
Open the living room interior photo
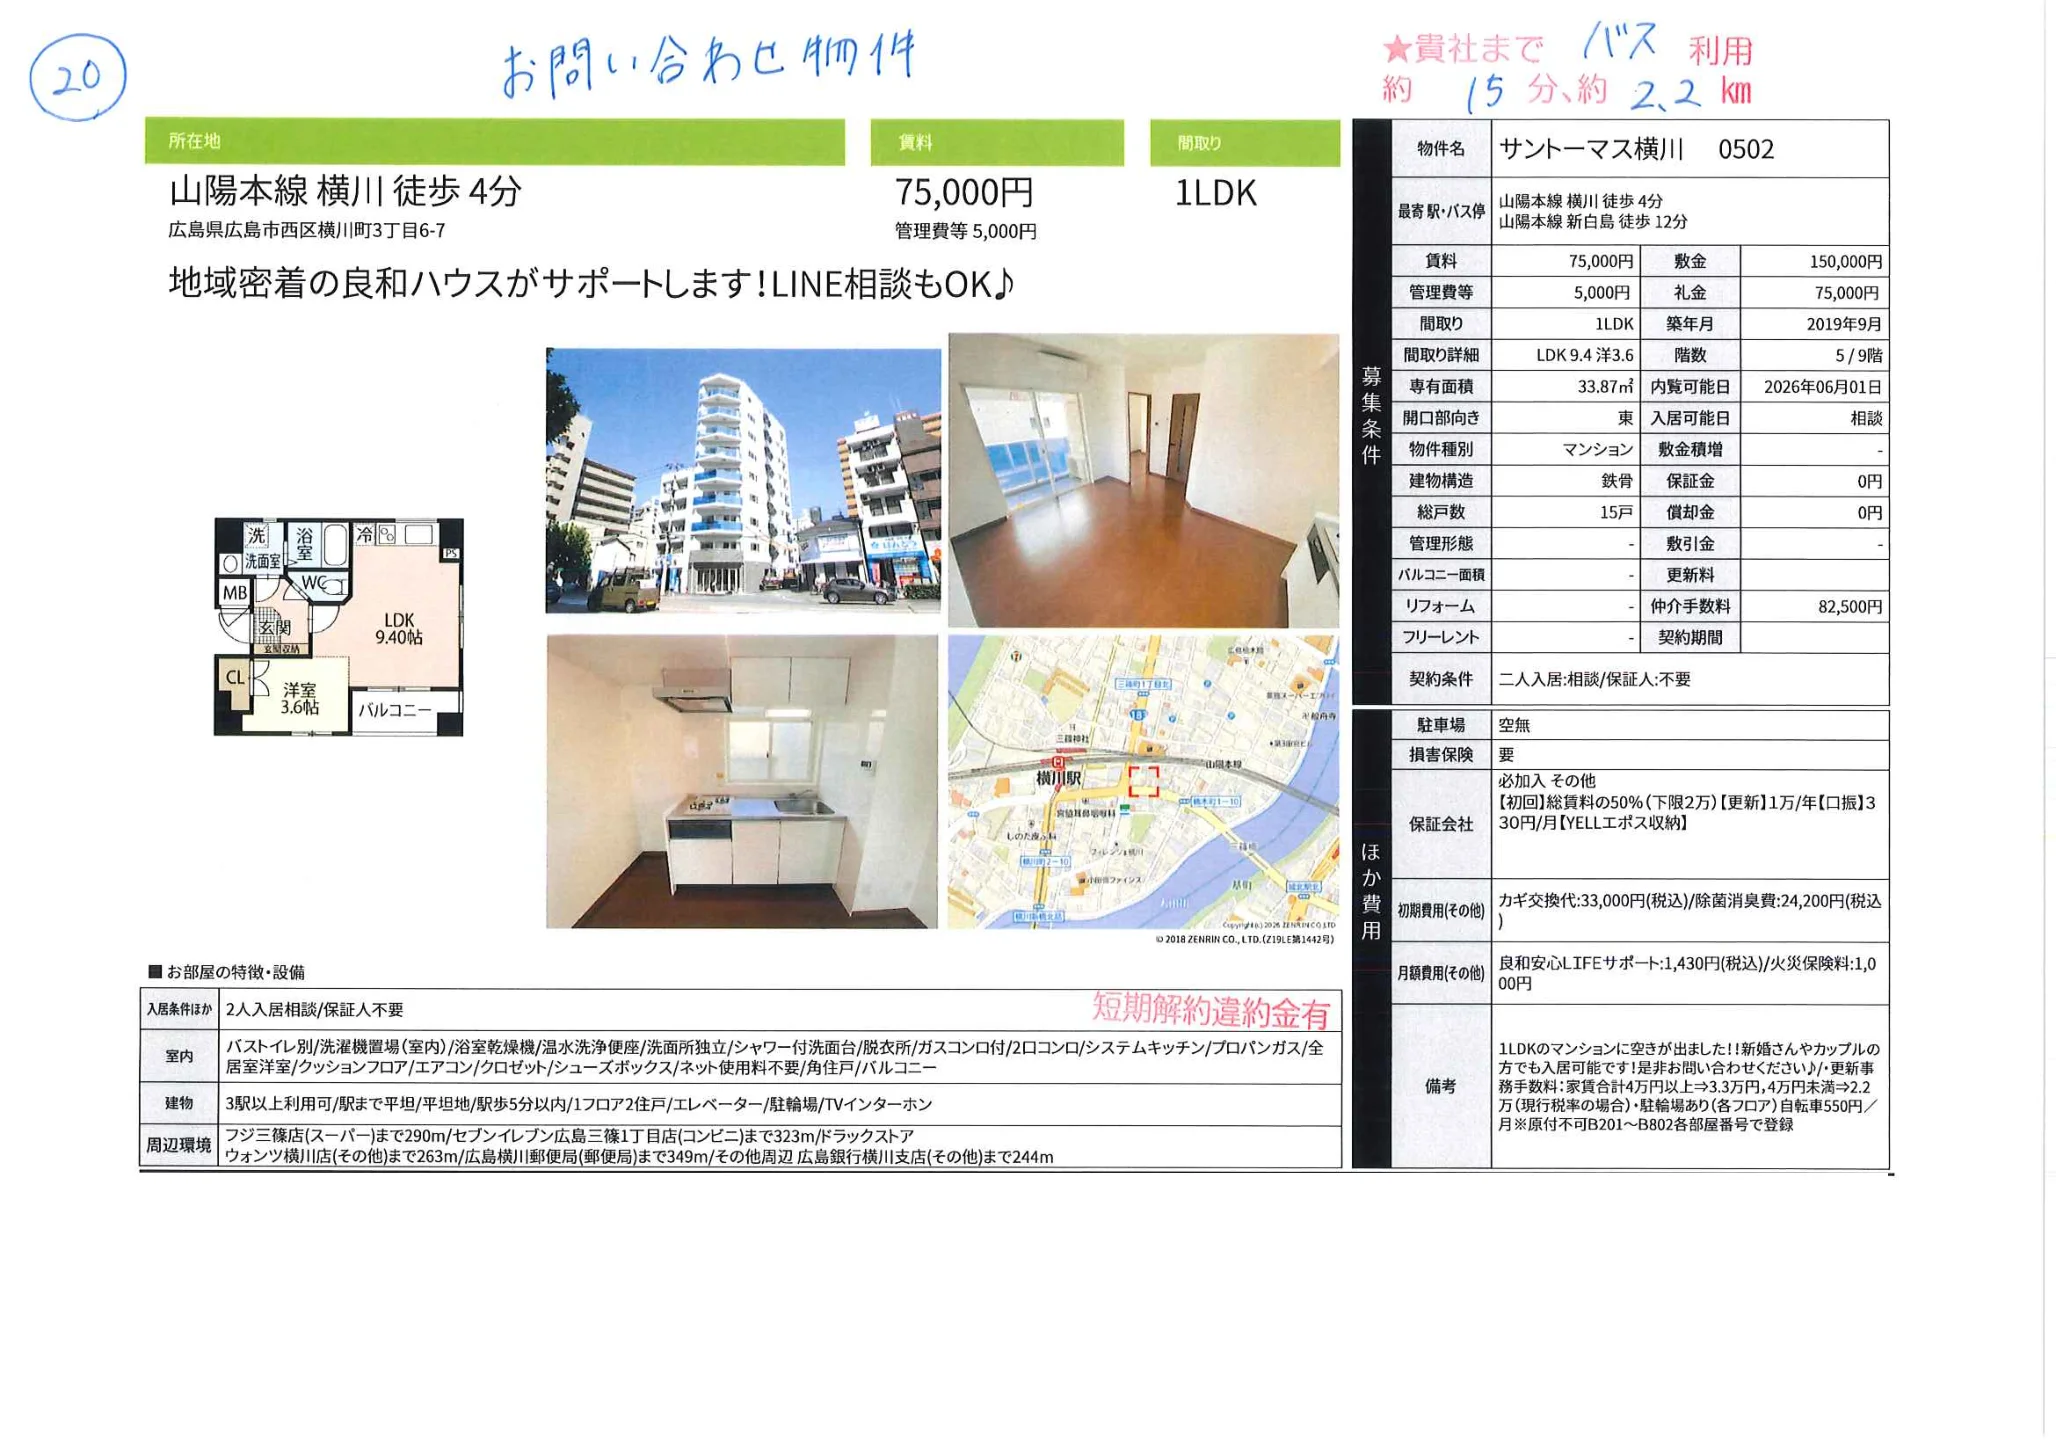pyautogui.click(x=1142, y=480)
